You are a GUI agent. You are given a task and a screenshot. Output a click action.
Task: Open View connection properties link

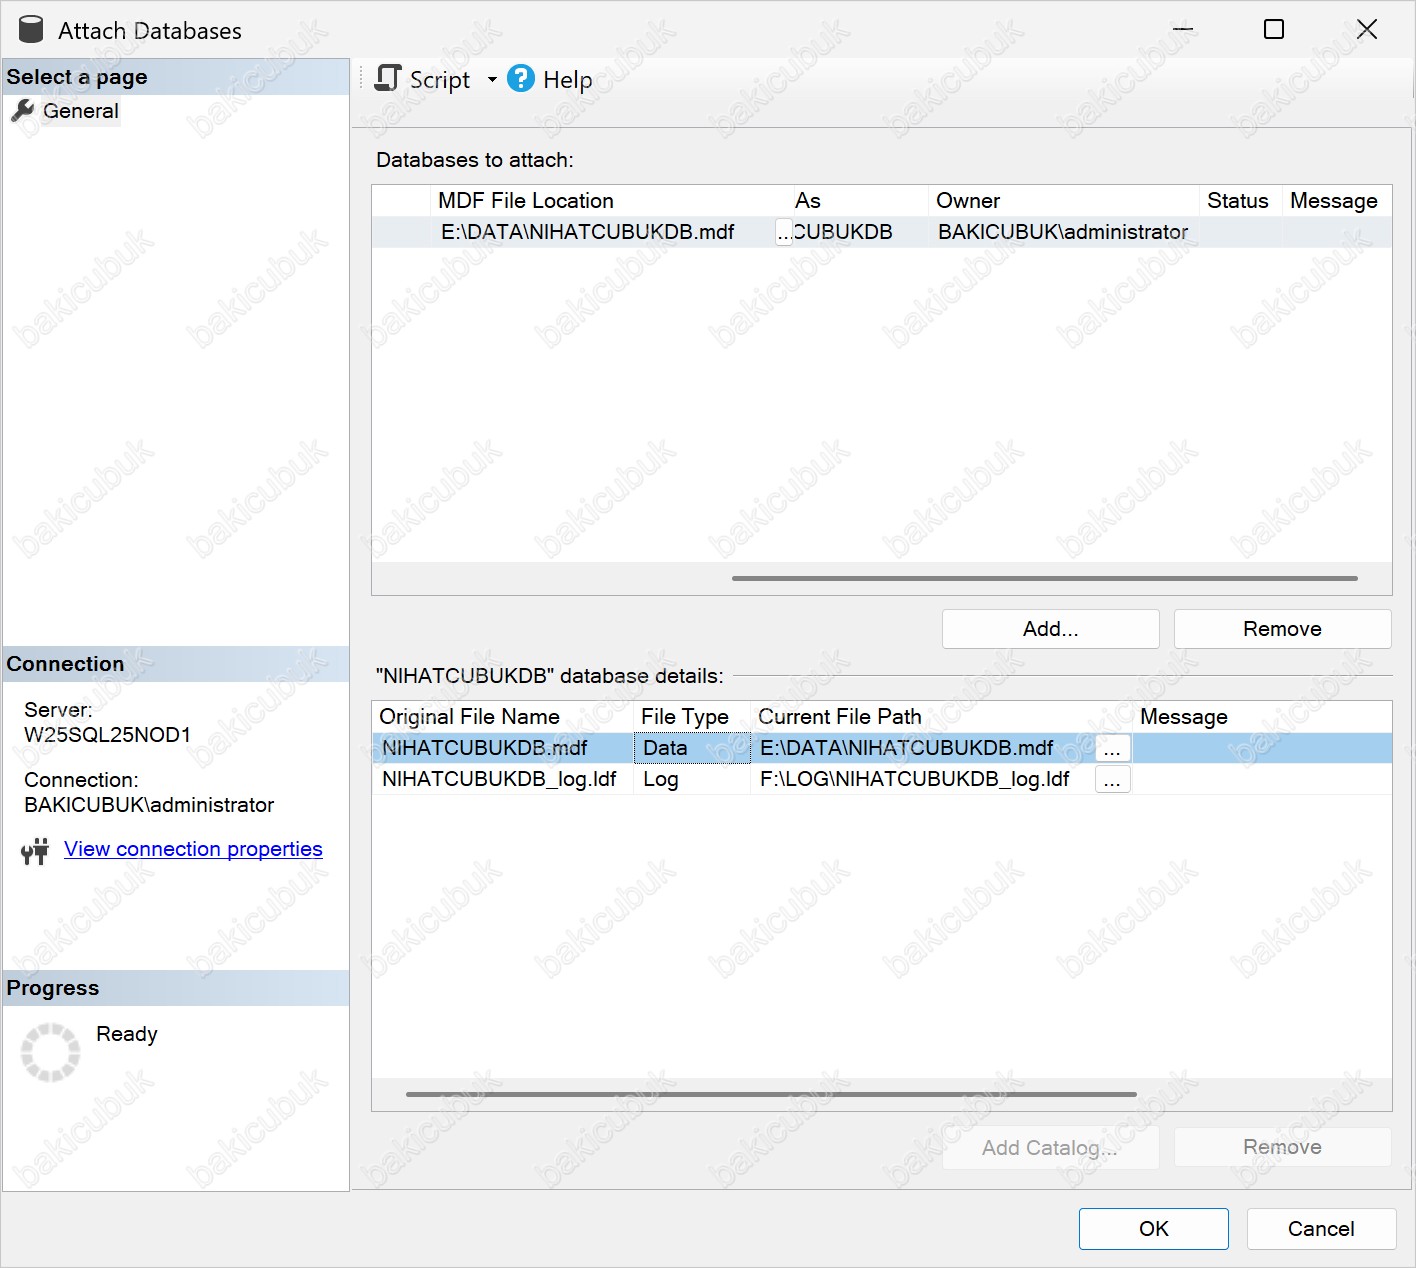tap(193, 849)
